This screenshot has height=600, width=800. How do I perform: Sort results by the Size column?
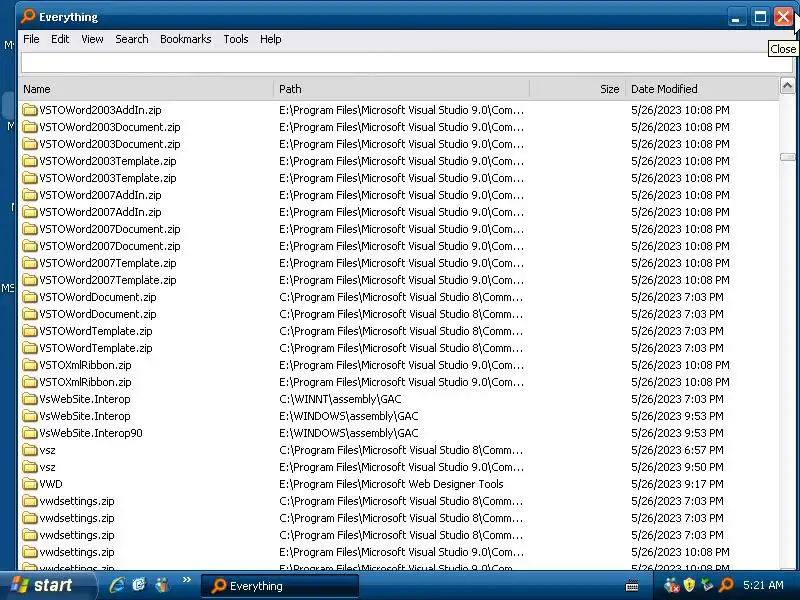click(x=578, y=89)
